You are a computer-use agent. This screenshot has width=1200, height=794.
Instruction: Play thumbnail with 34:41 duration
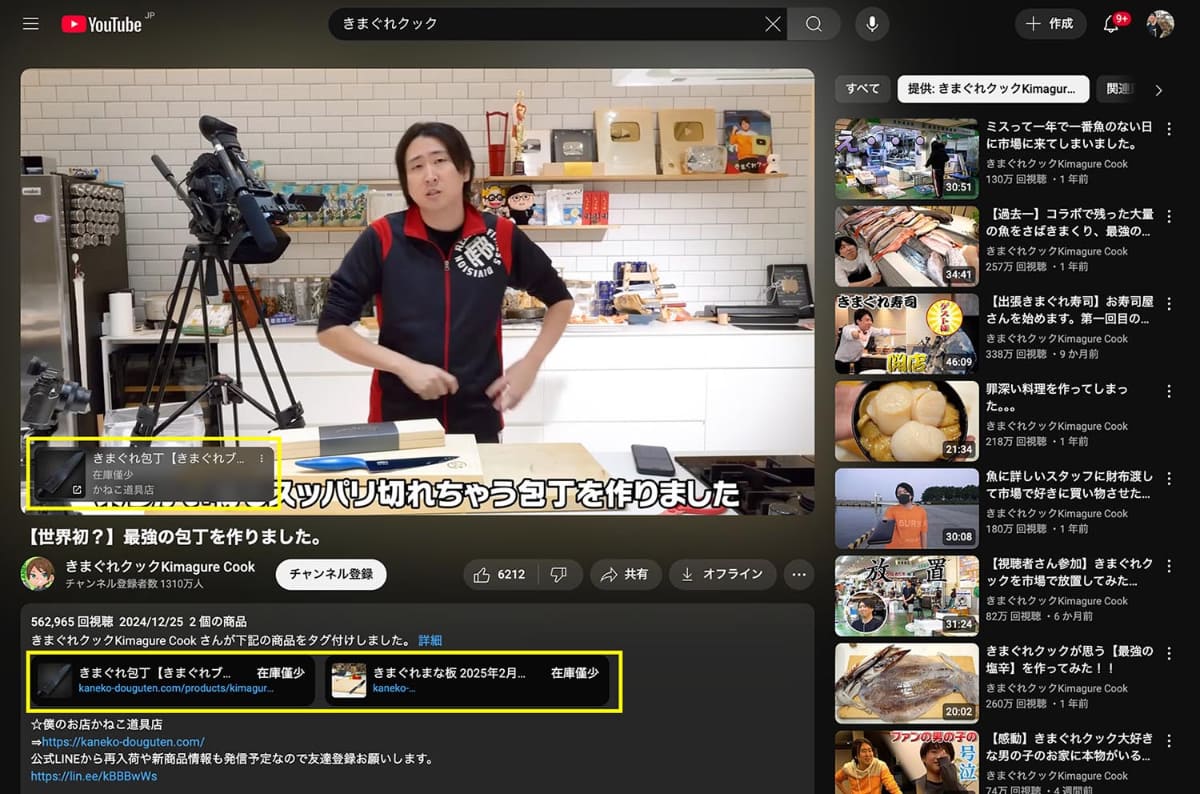(907, 247)
